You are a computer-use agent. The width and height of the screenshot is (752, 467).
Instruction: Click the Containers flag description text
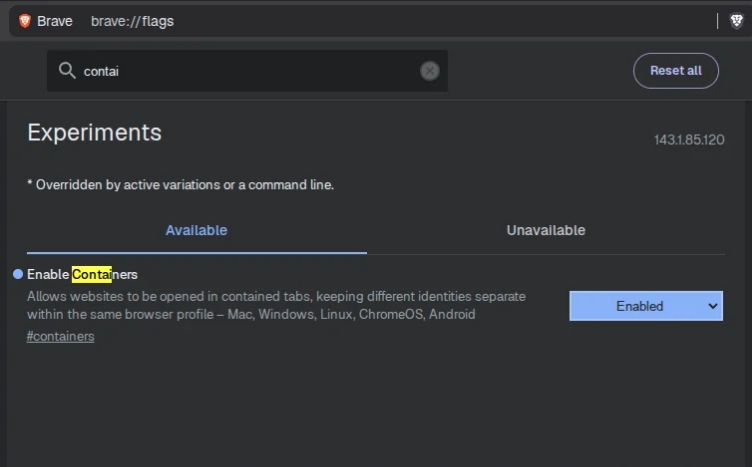pos(275,305)
